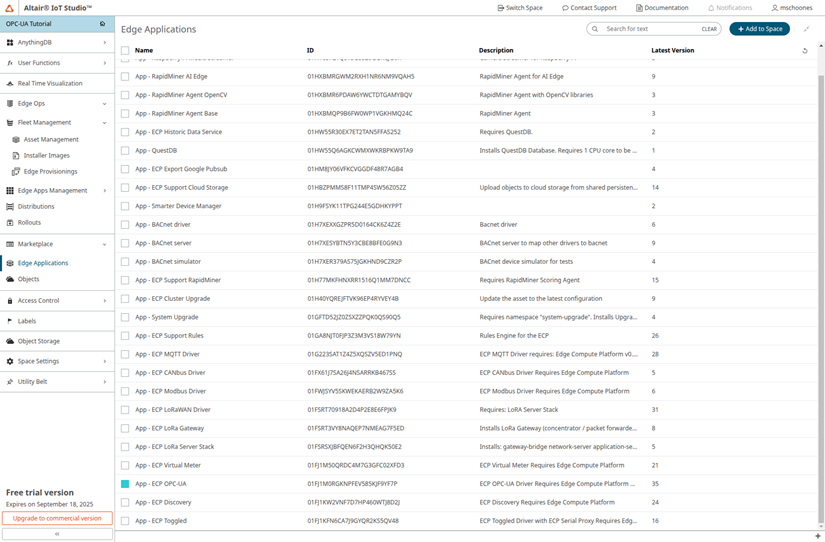This screenshot has width=825, height=542.
Task: Collapse the Marketplace section chevron
Action: coord(105,244)
